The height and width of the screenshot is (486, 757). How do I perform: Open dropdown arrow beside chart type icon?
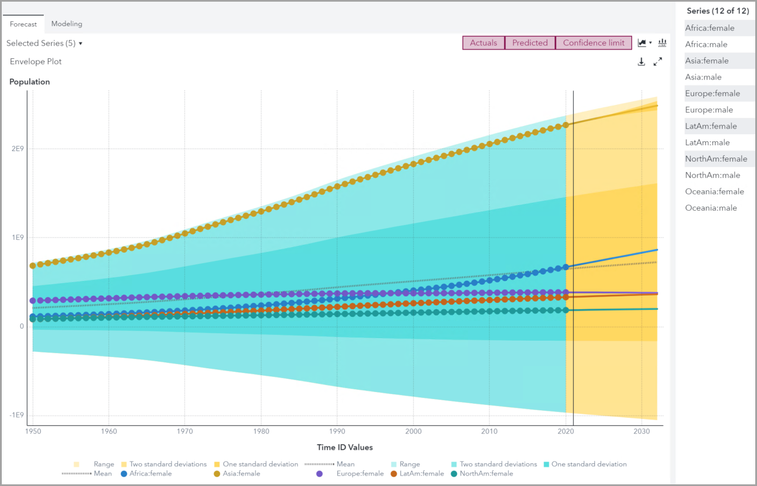pos(650,43)
